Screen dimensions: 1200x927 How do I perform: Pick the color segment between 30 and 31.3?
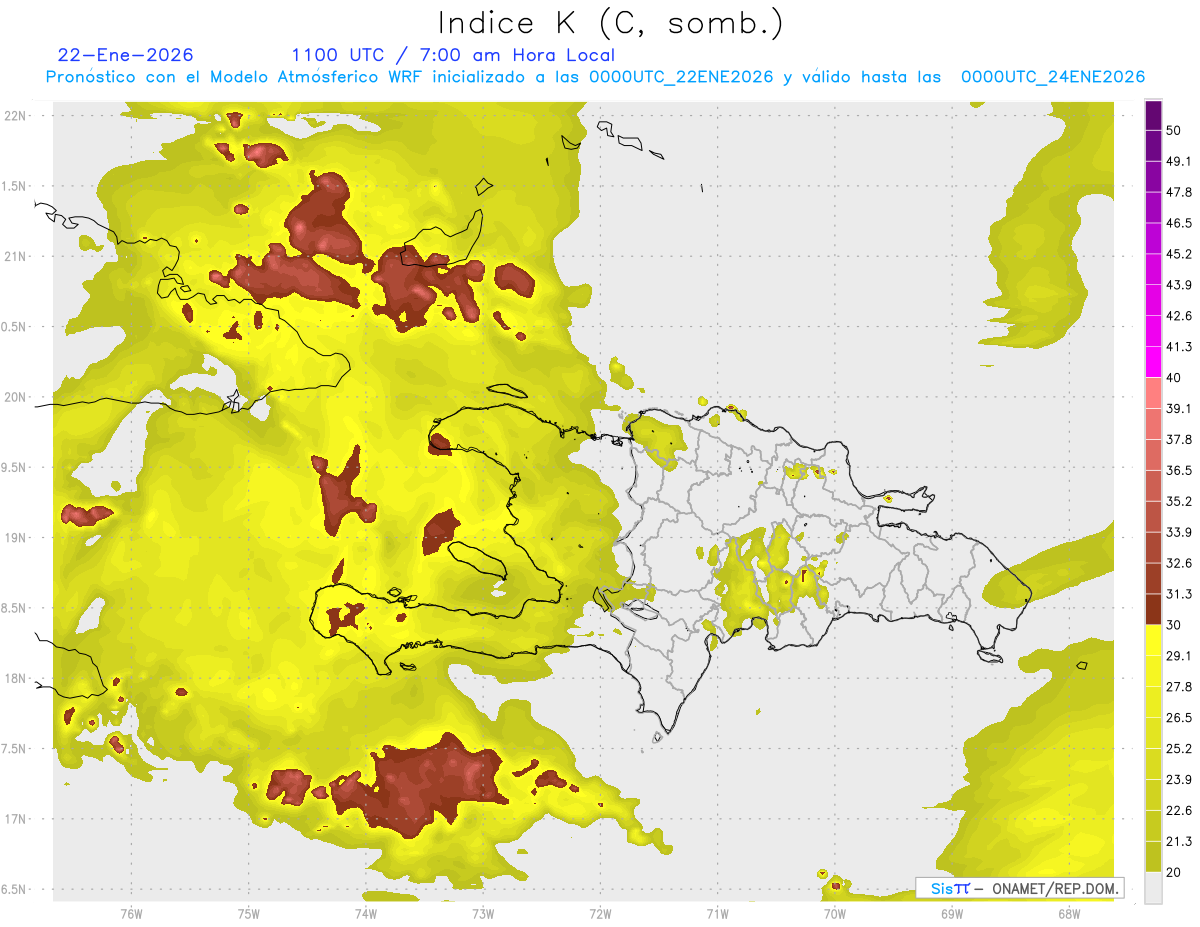pyautogui.click(x=1153, y=609)
